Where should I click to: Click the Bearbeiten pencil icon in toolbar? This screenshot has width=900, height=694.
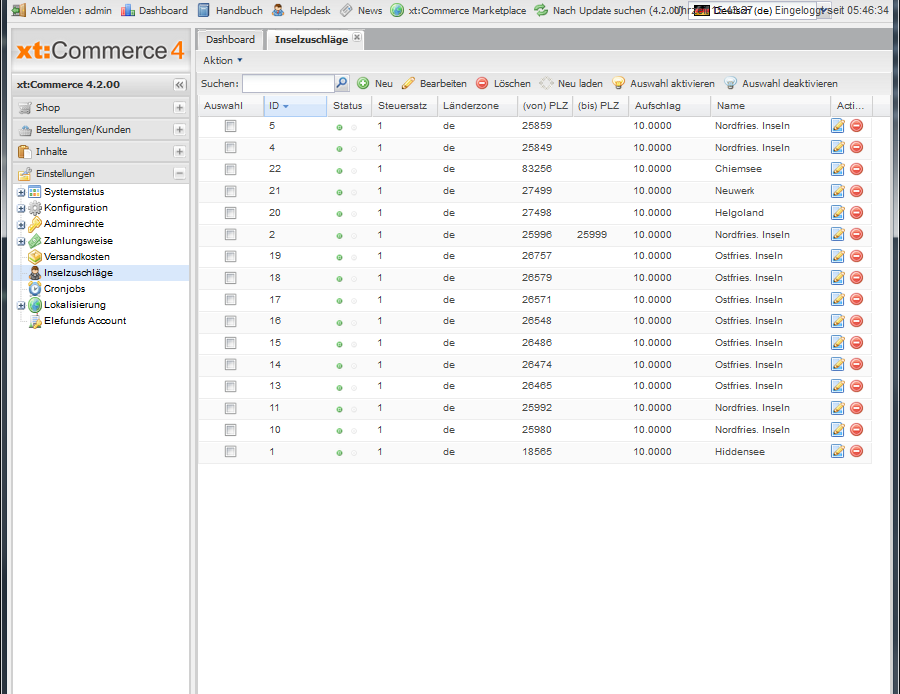408,84
